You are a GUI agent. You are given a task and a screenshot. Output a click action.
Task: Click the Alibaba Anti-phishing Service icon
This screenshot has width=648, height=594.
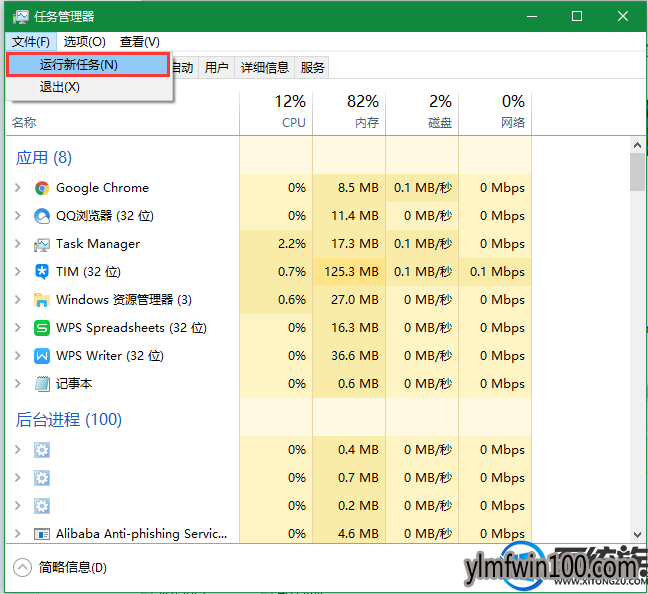(42, 534)
